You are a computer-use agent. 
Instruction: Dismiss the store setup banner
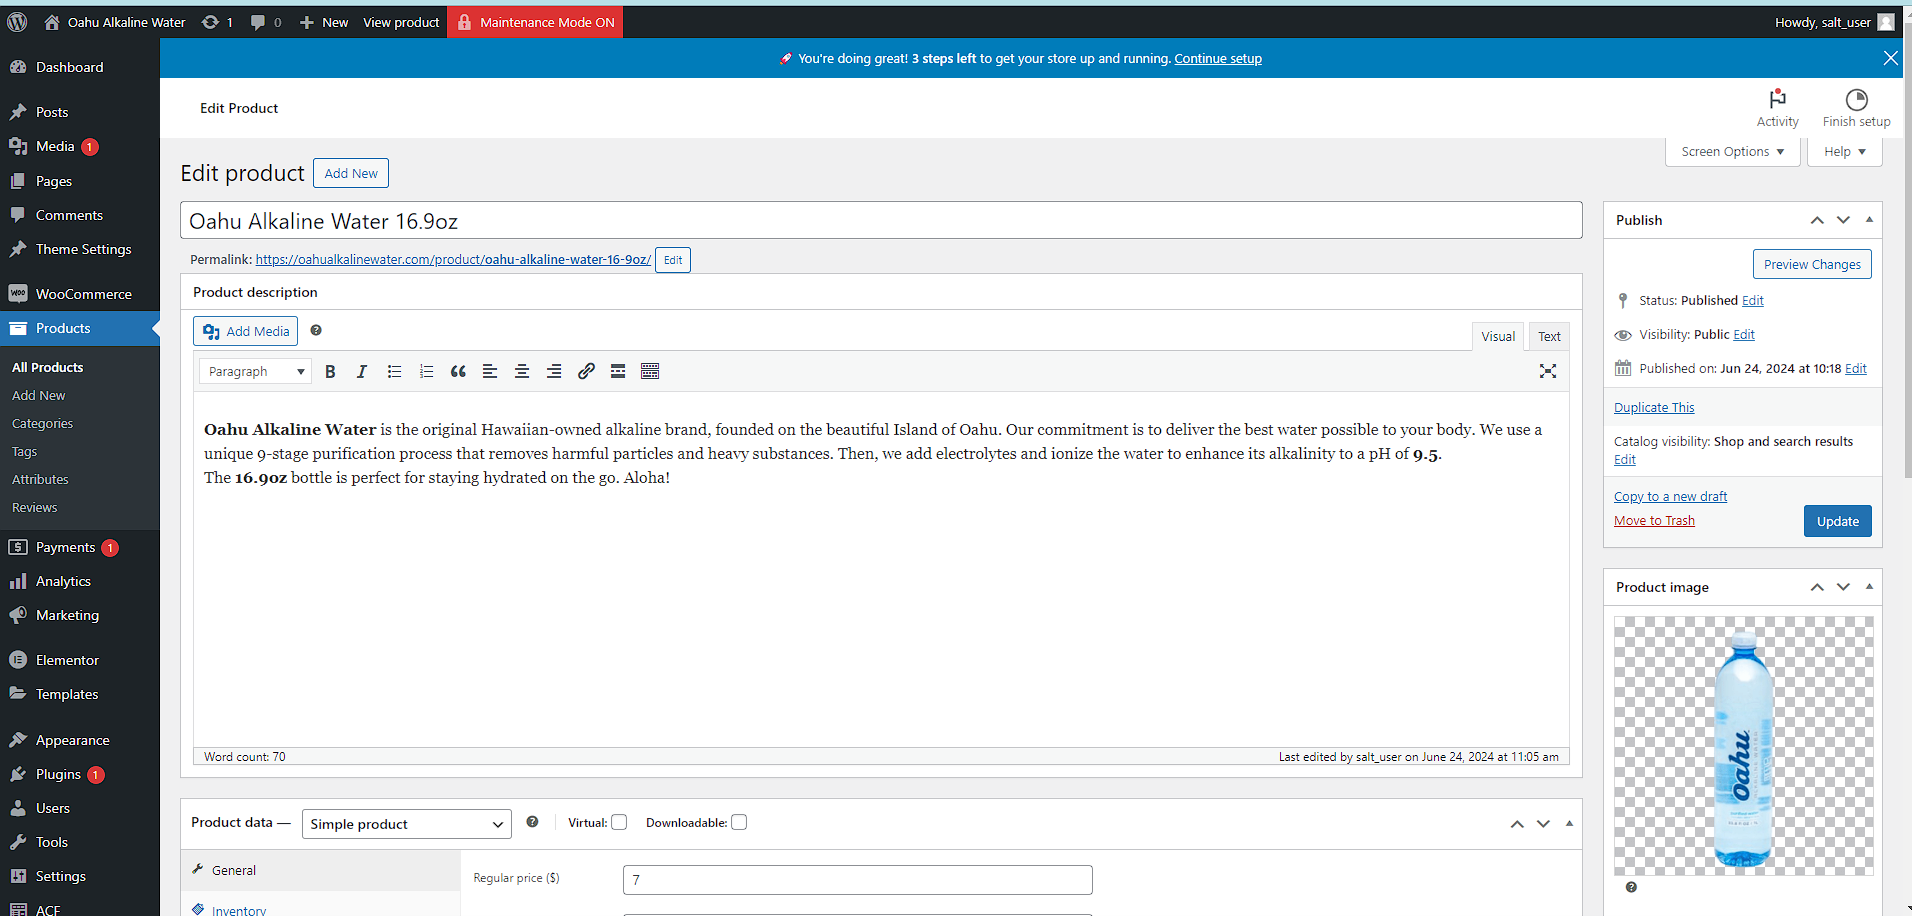[1890, 58]
